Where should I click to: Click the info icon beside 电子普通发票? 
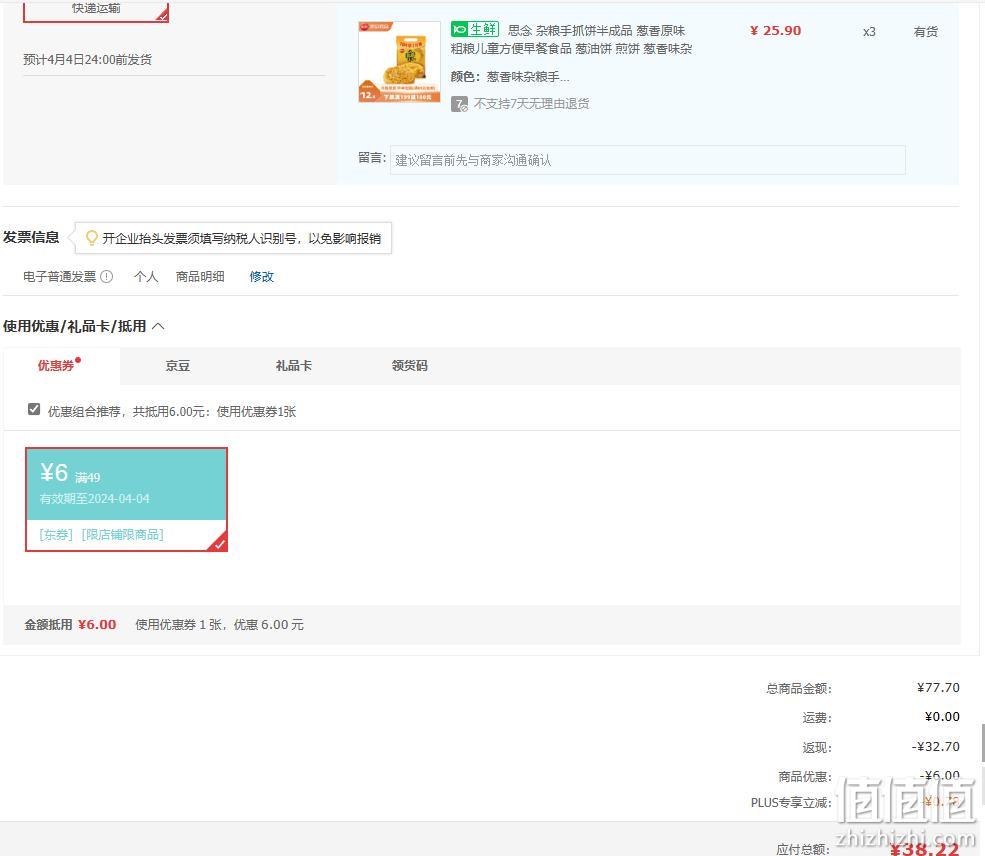click(107, 276)
